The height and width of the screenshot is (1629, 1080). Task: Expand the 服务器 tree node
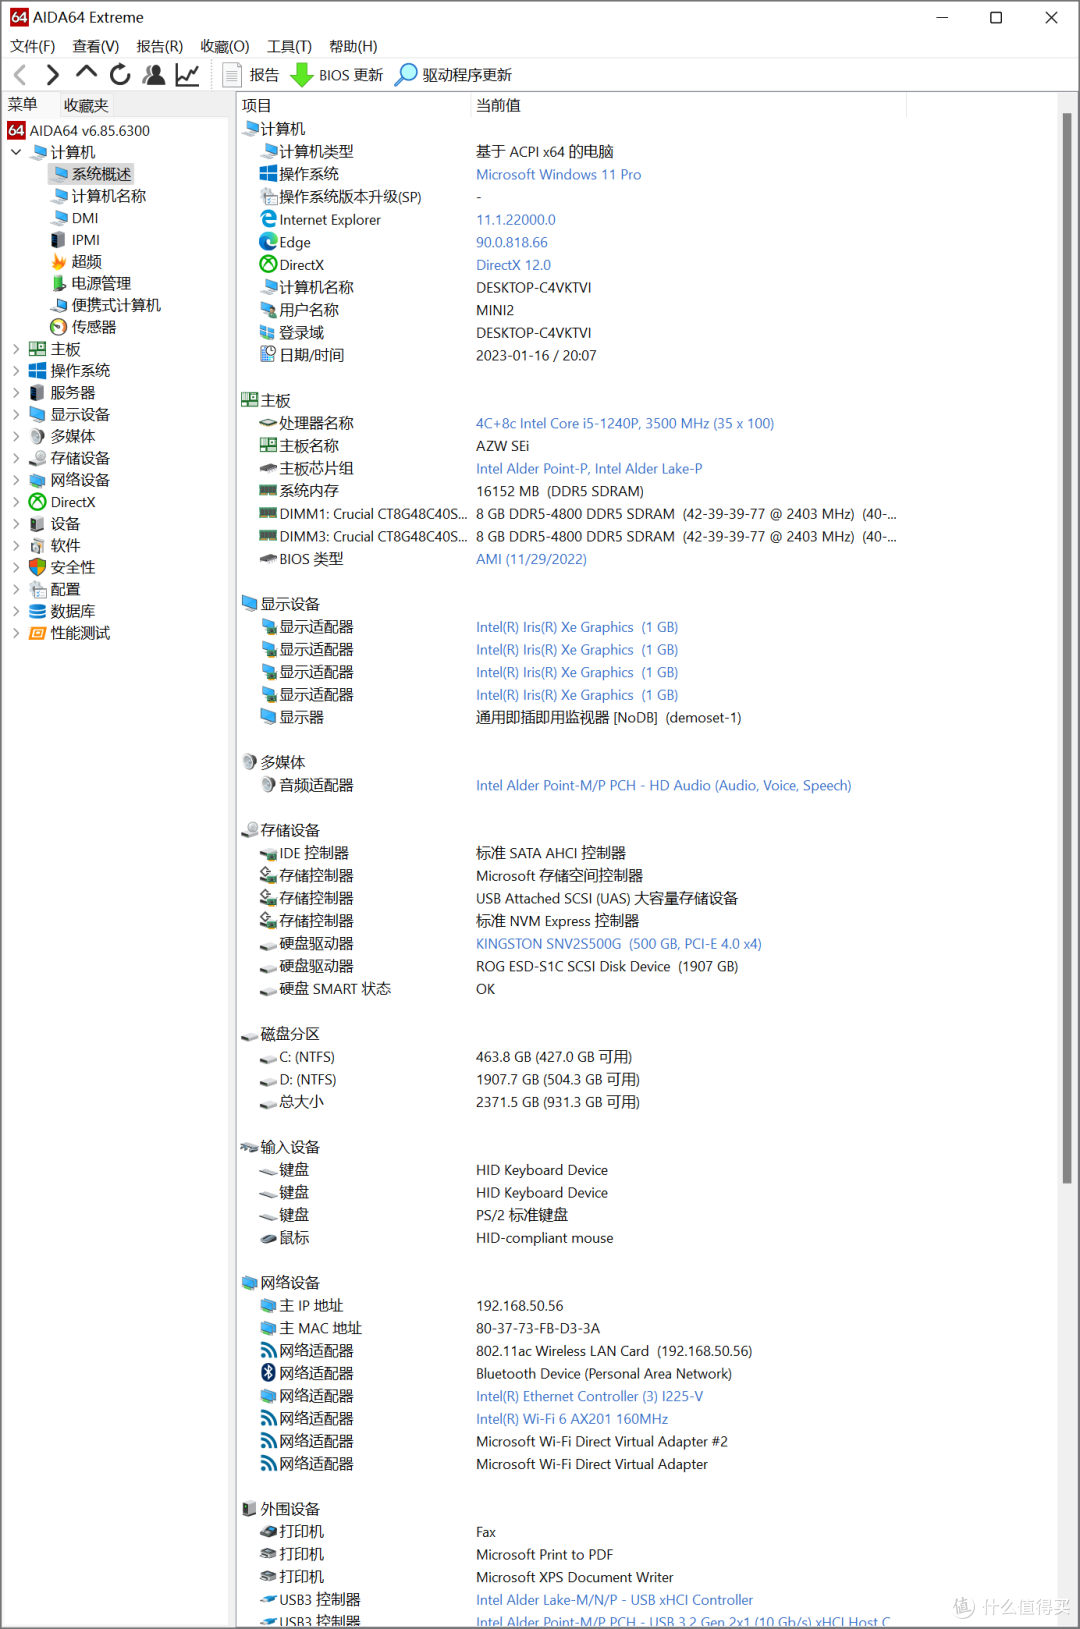(16, 393)
